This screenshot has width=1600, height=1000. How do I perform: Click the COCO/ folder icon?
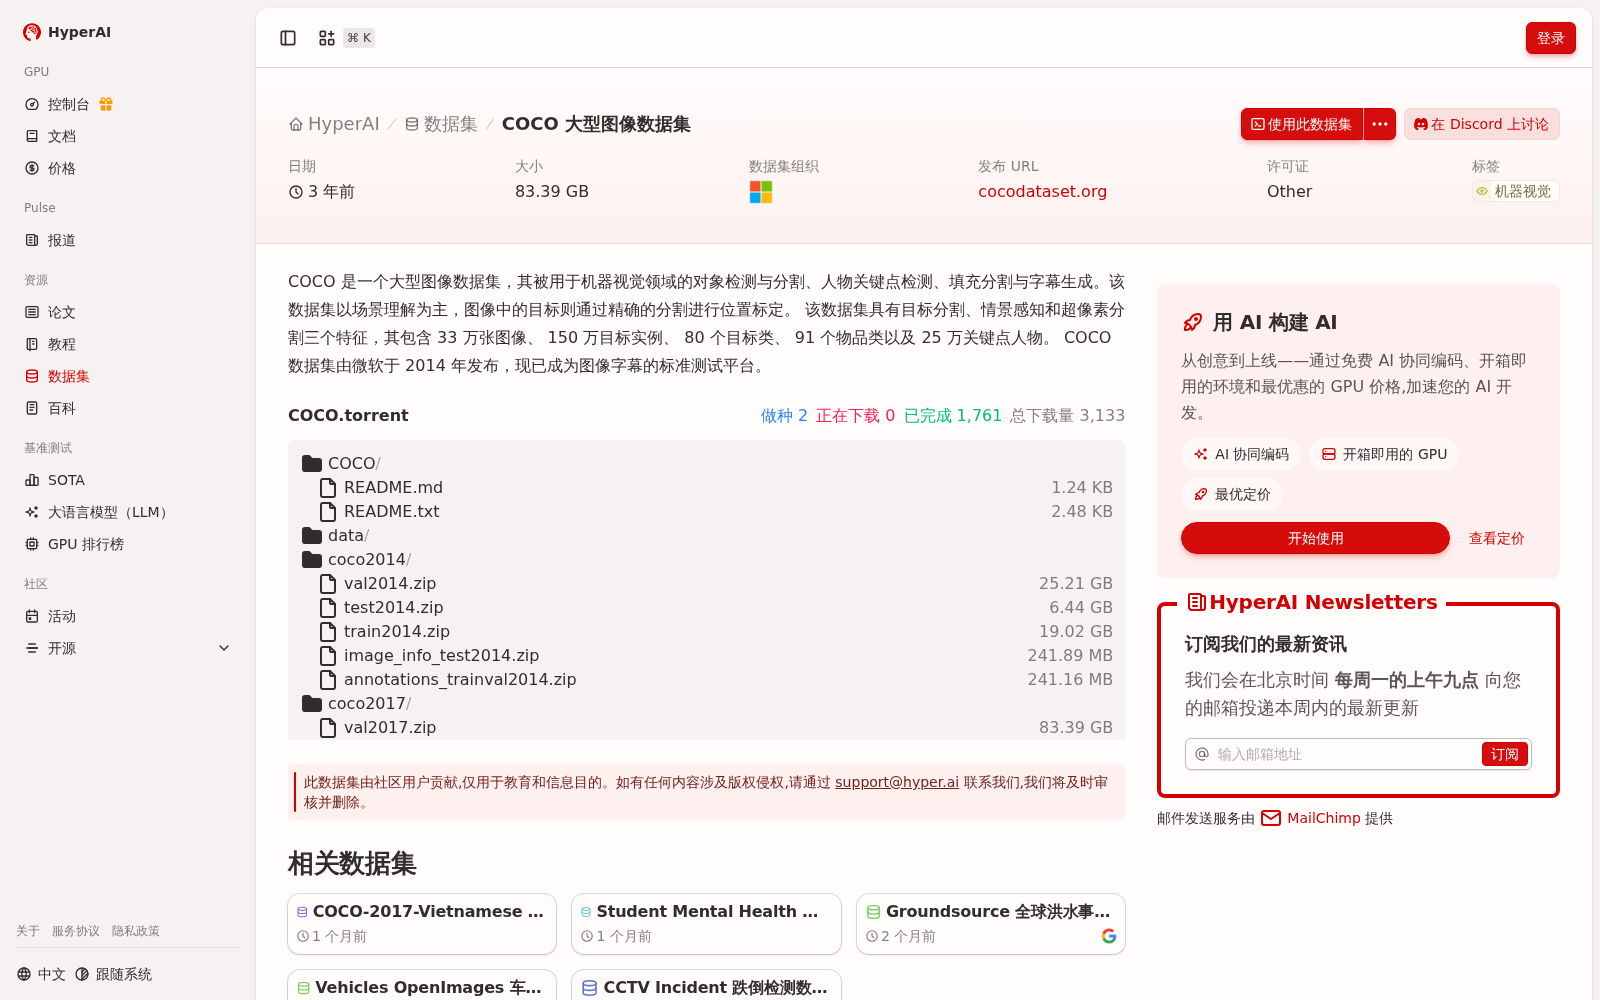[312, 463]
